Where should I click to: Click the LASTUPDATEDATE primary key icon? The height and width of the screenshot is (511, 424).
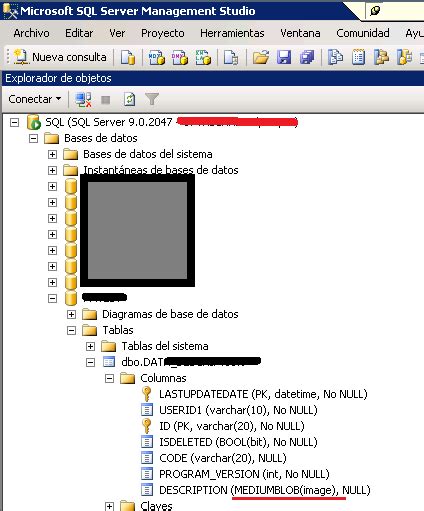coord(147,394)
